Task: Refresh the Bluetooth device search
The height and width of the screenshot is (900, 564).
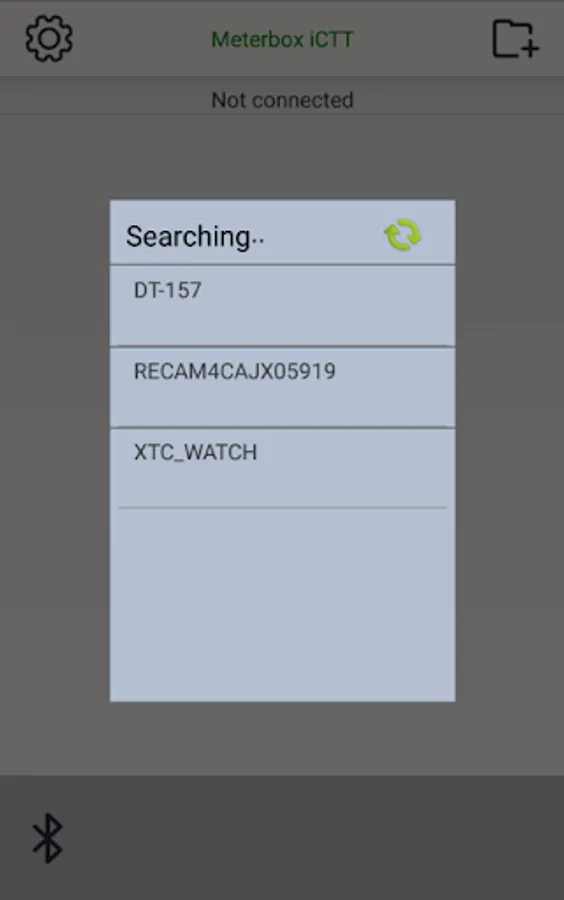Action: [403, 235]
